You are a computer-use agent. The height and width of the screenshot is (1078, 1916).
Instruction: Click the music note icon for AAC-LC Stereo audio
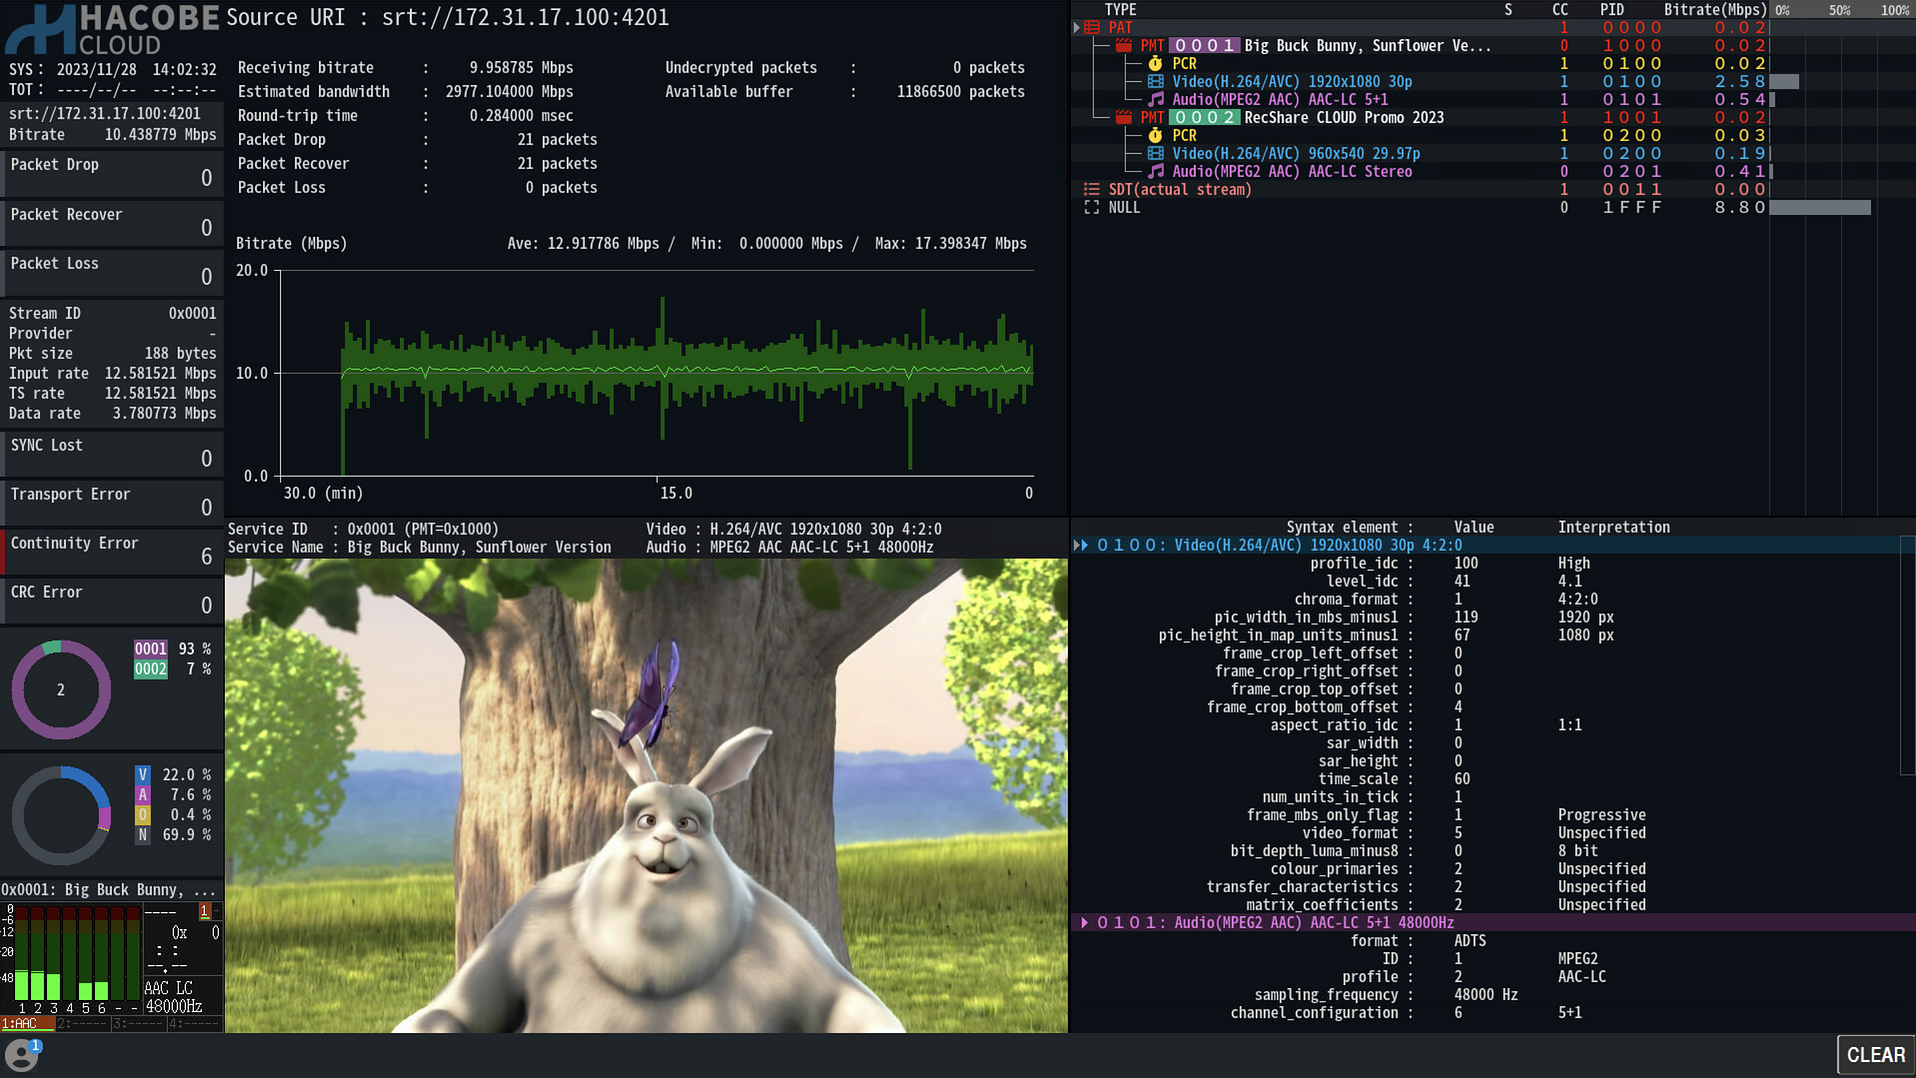pyautogui.click(x=1155, y=172)
